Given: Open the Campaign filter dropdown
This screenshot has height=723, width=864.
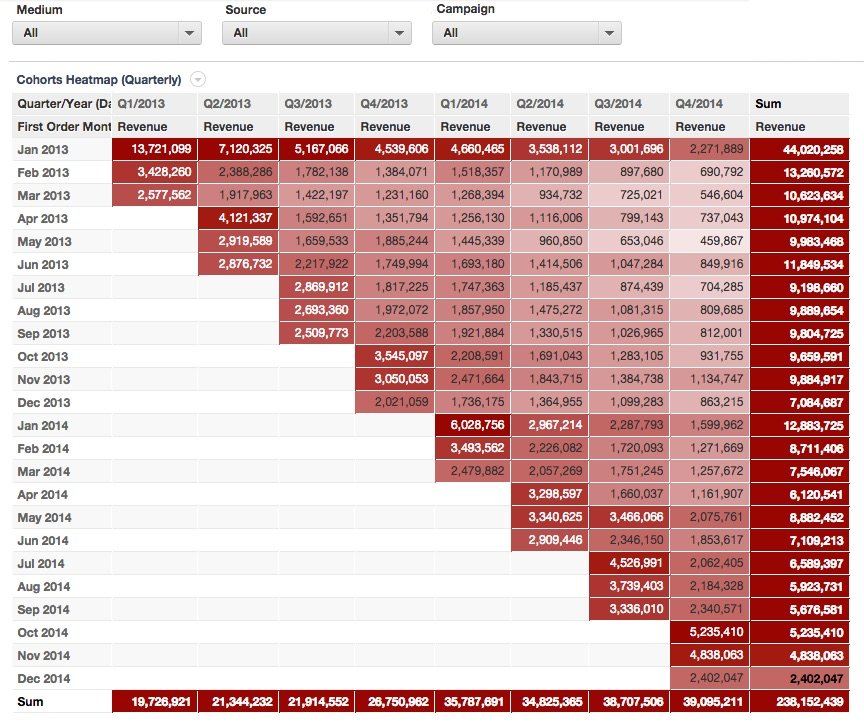Looking at the screenshot, I should pyautogui.click(x=526, y=33).
